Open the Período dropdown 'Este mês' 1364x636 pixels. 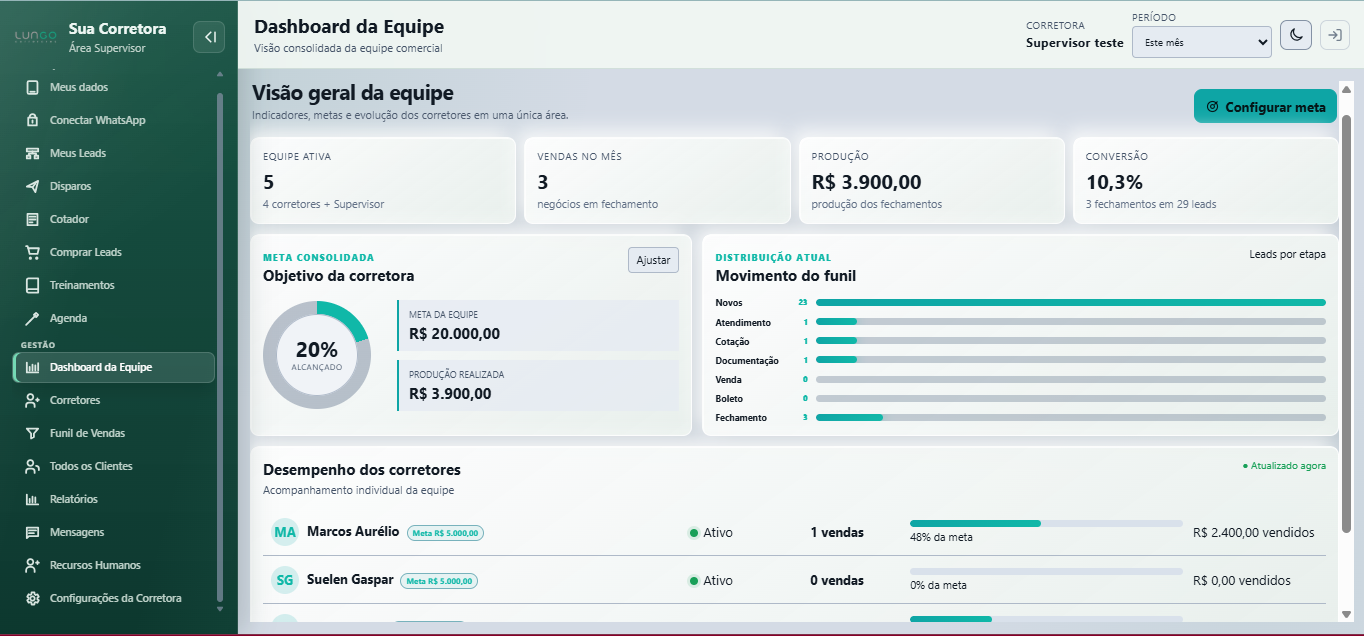tap(1202, 42)
